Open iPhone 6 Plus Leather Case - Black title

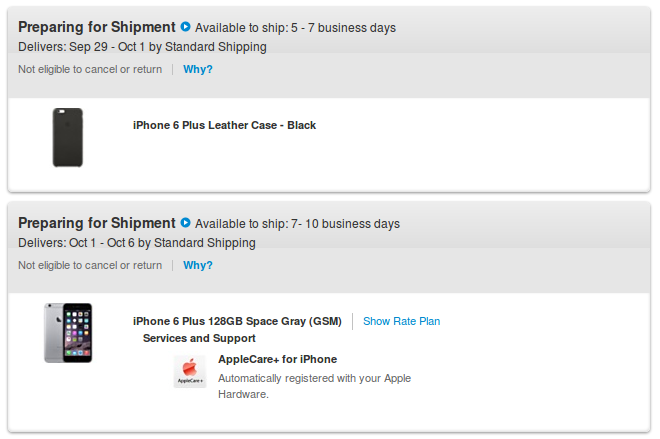(224, 125)
